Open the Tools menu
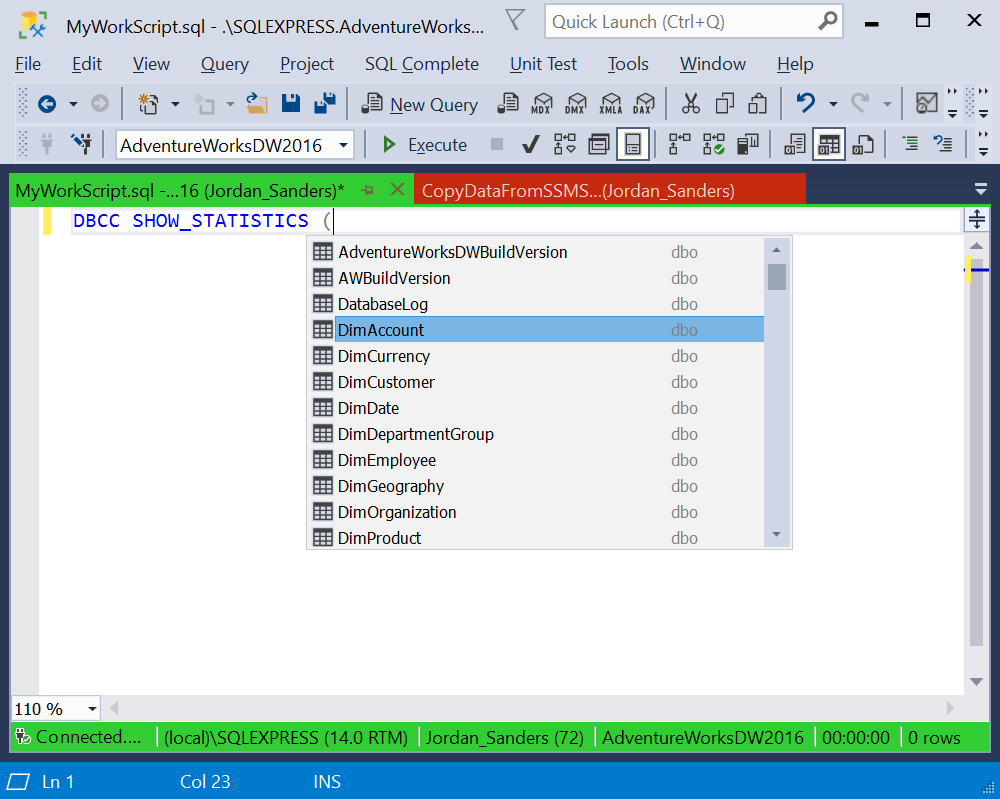Screen dimensions: 1000x799 pos(628,64)
